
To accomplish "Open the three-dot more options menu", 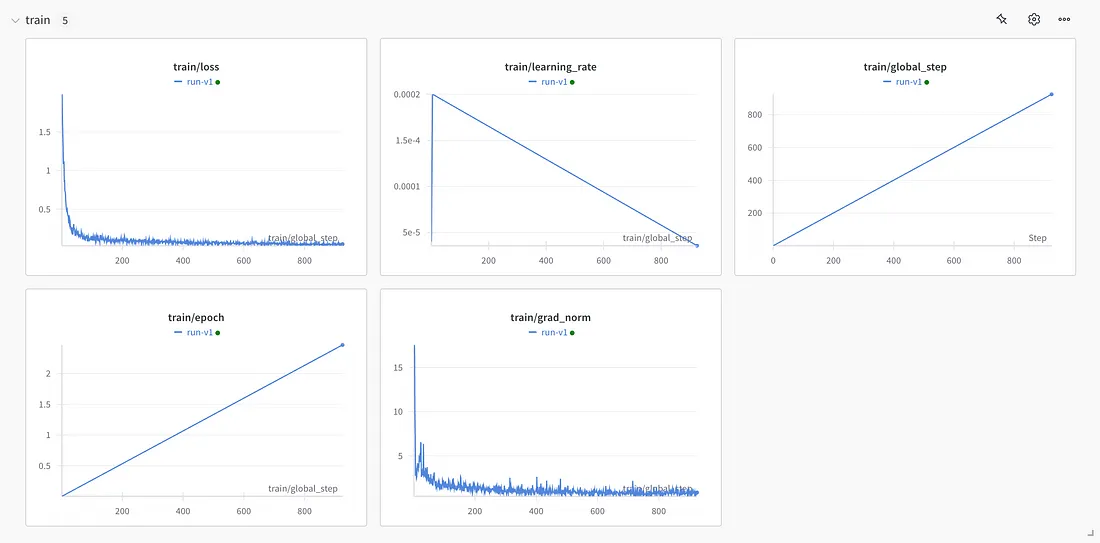I will (x=1064, y=20).
